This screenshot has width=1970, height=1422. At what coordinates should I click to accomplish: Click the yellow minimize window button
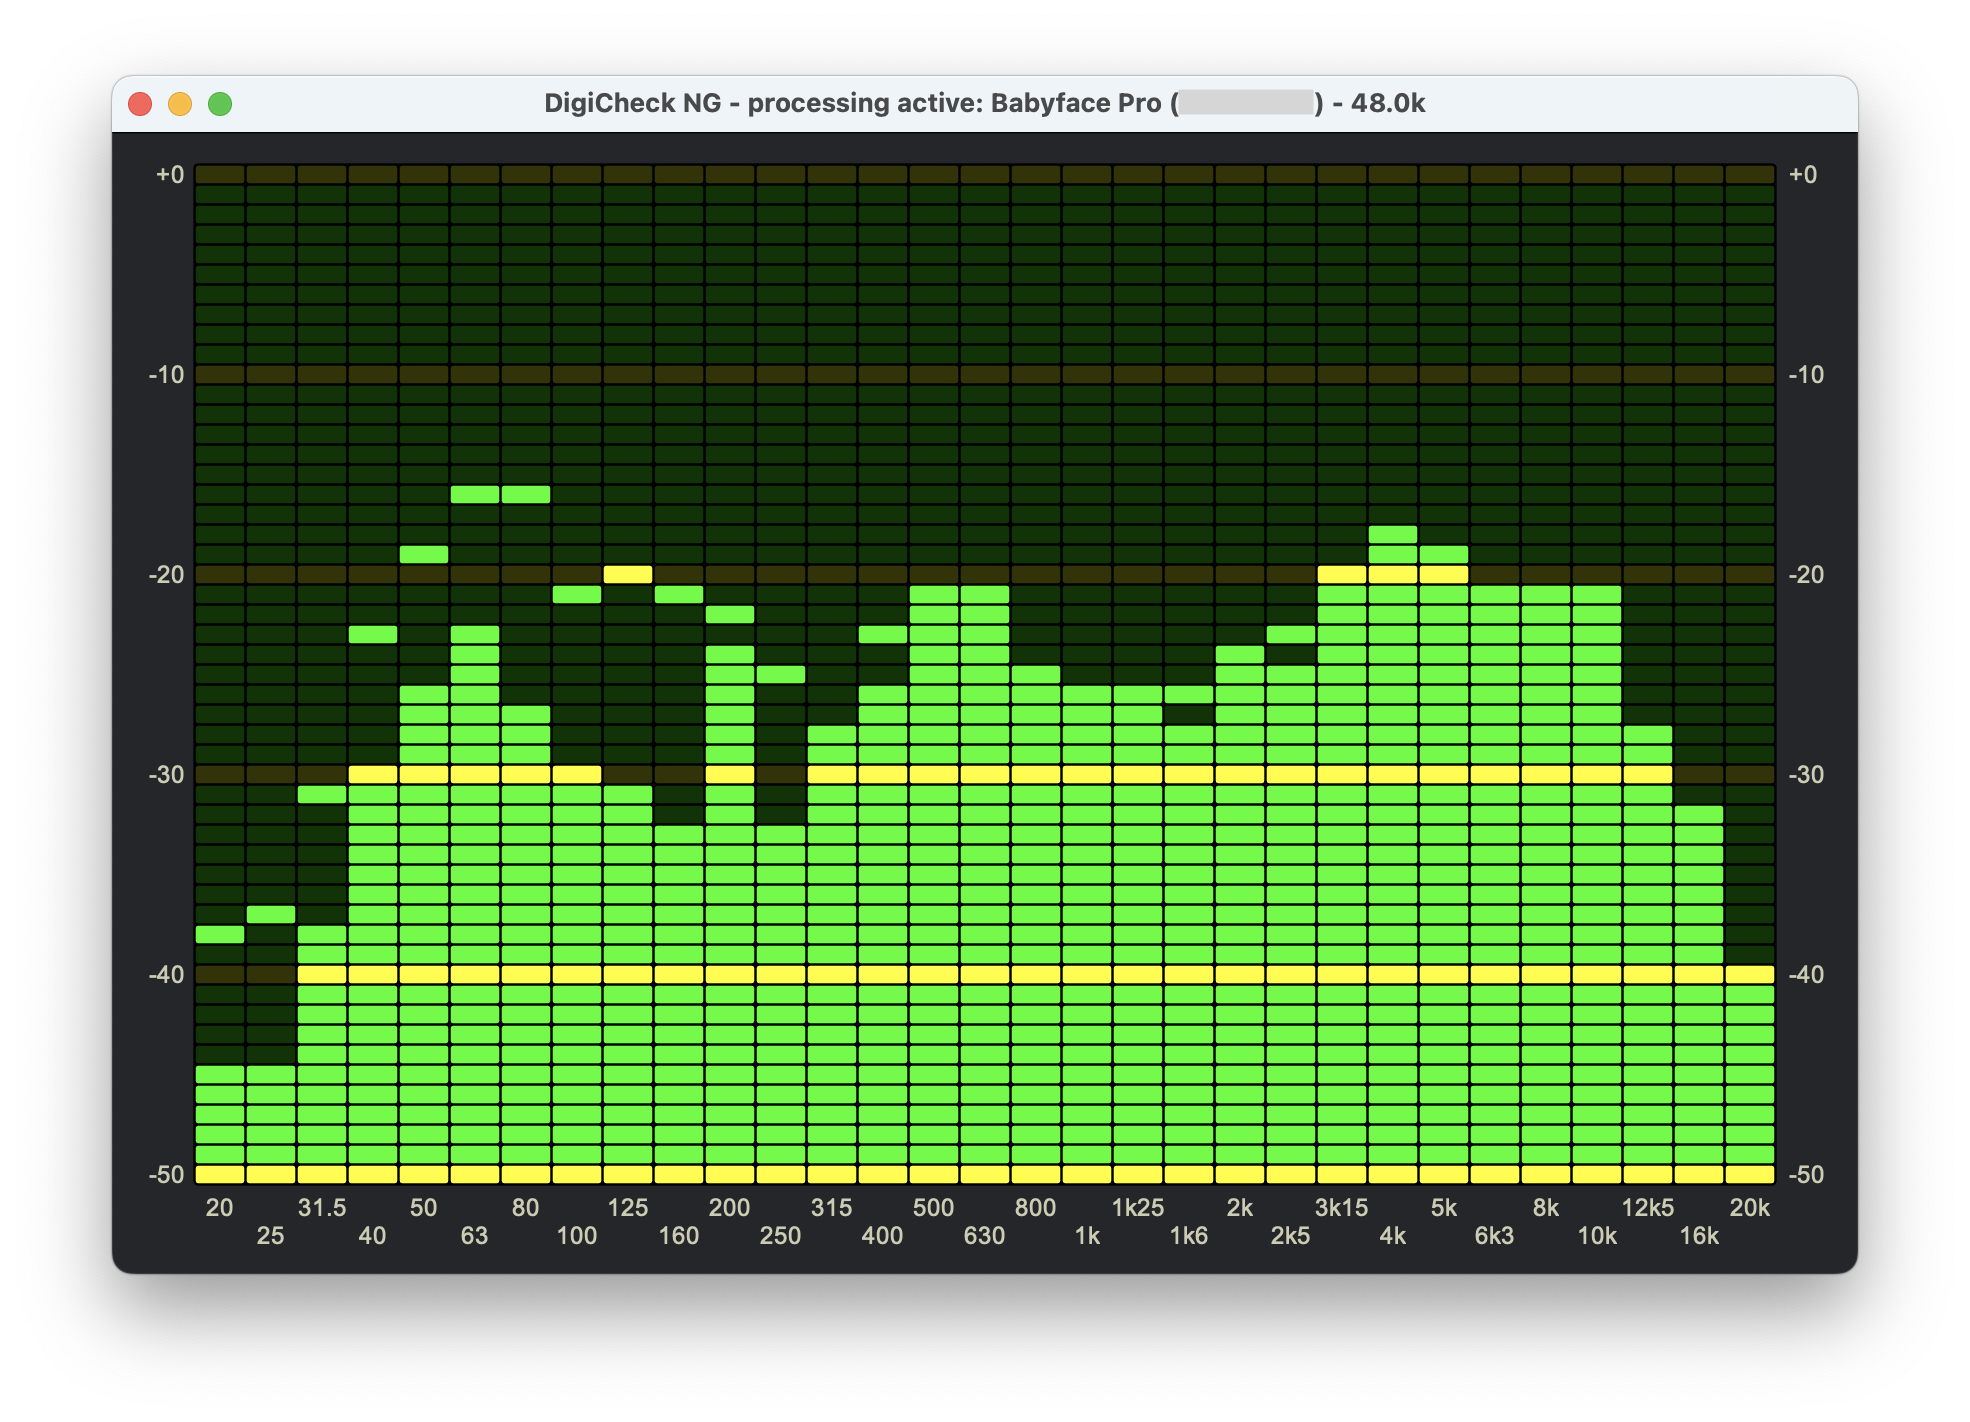180,104
